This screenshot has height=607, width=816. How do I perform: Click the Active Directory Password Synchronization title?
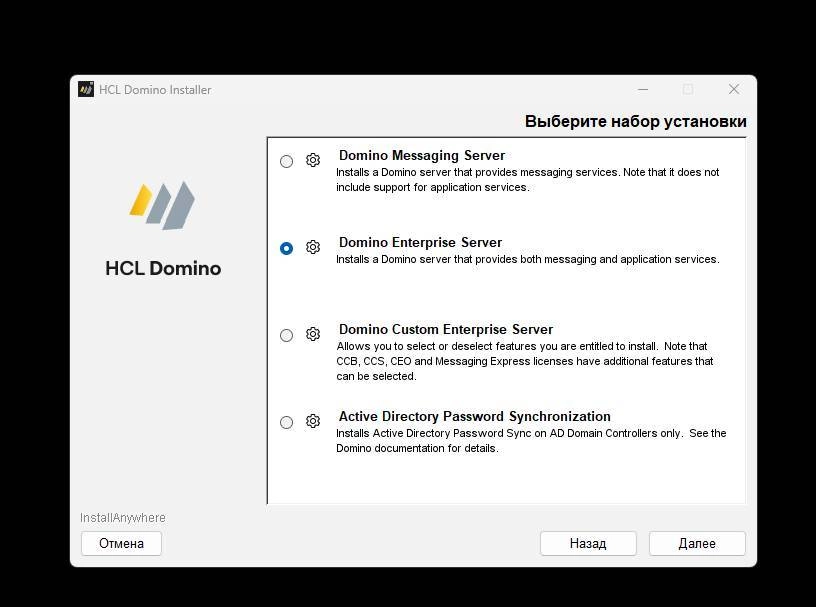[x=475, y=416]
